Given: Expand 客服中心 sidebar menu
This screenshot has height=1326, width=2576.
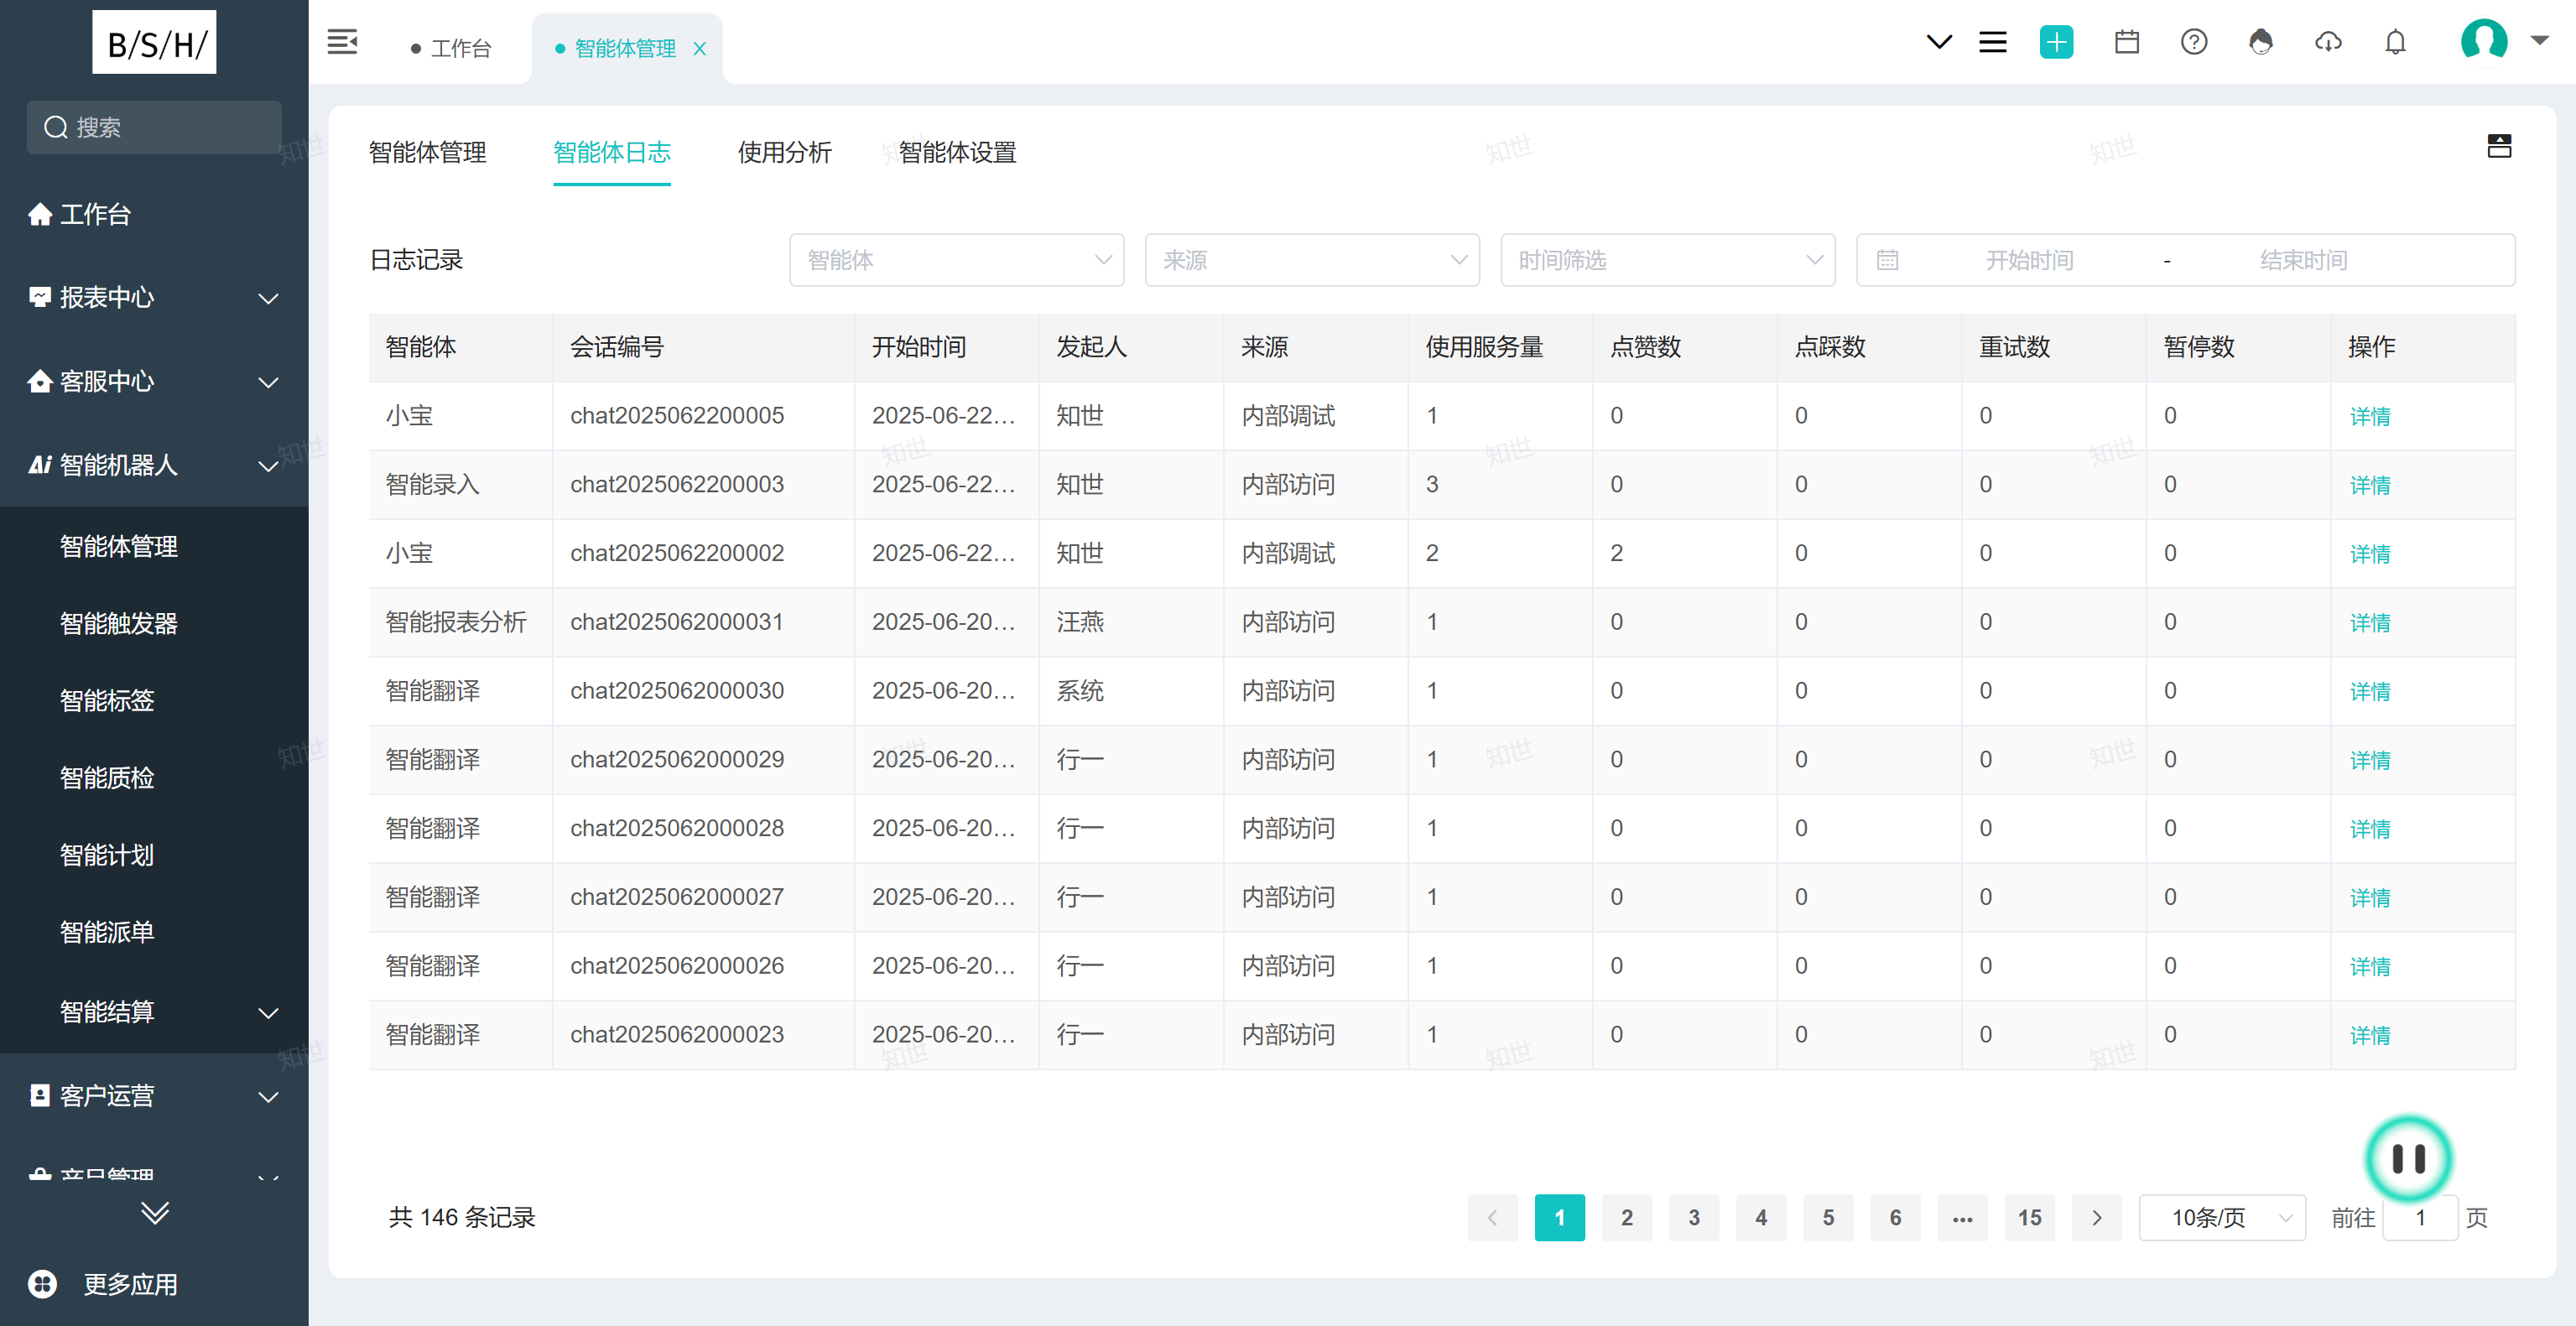Looking at the screenshot, I should tap(154, 382).
